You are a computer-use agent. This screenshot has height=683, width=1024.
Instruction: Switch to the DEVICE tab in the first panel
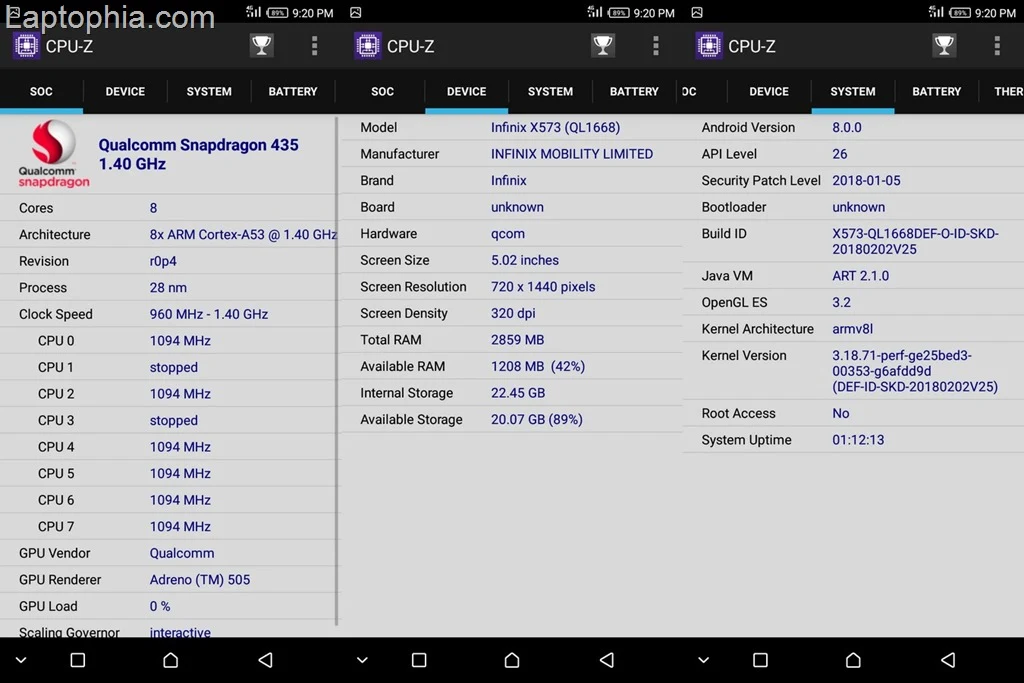[x=125, y=91]
